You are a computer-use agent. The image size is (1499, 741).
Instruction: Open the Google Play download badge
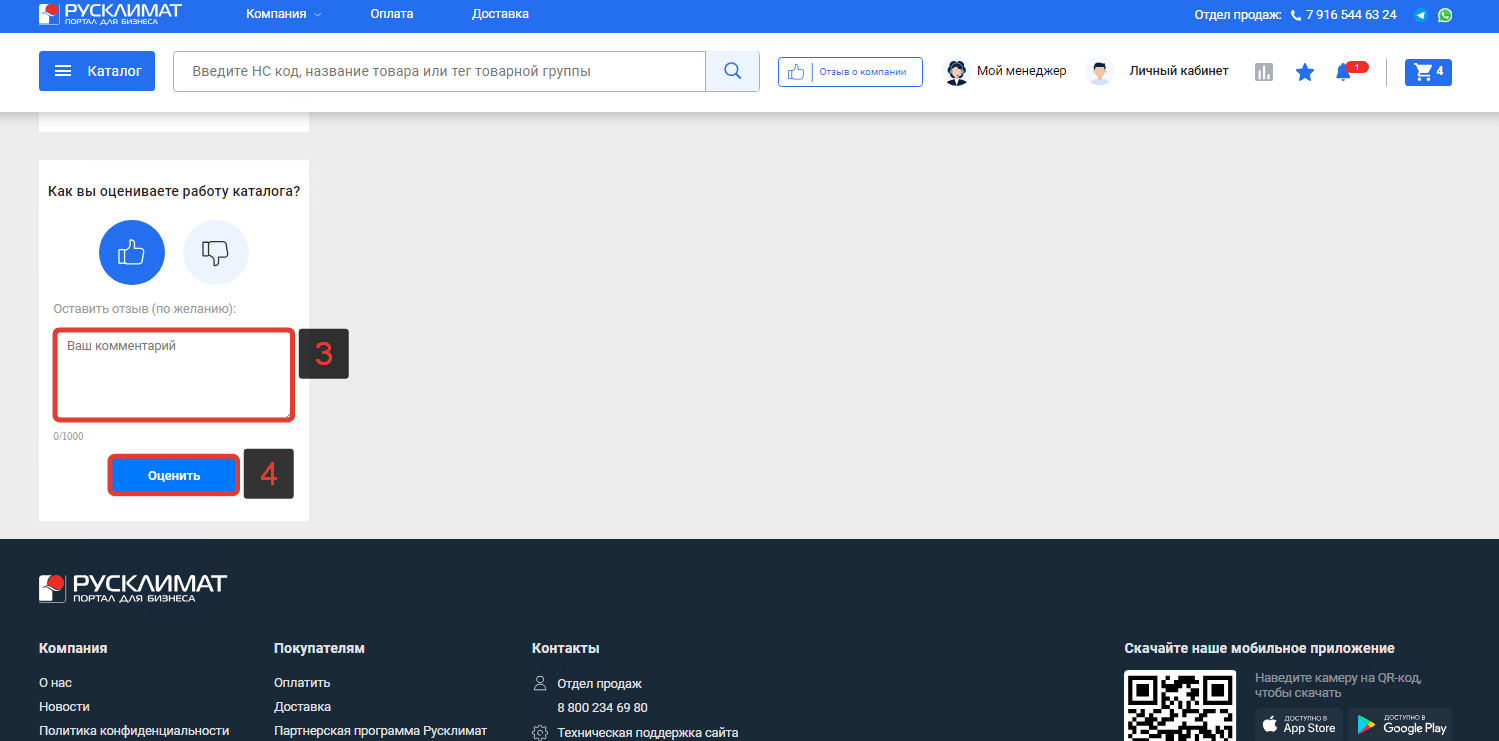[x=1400, y=723]
